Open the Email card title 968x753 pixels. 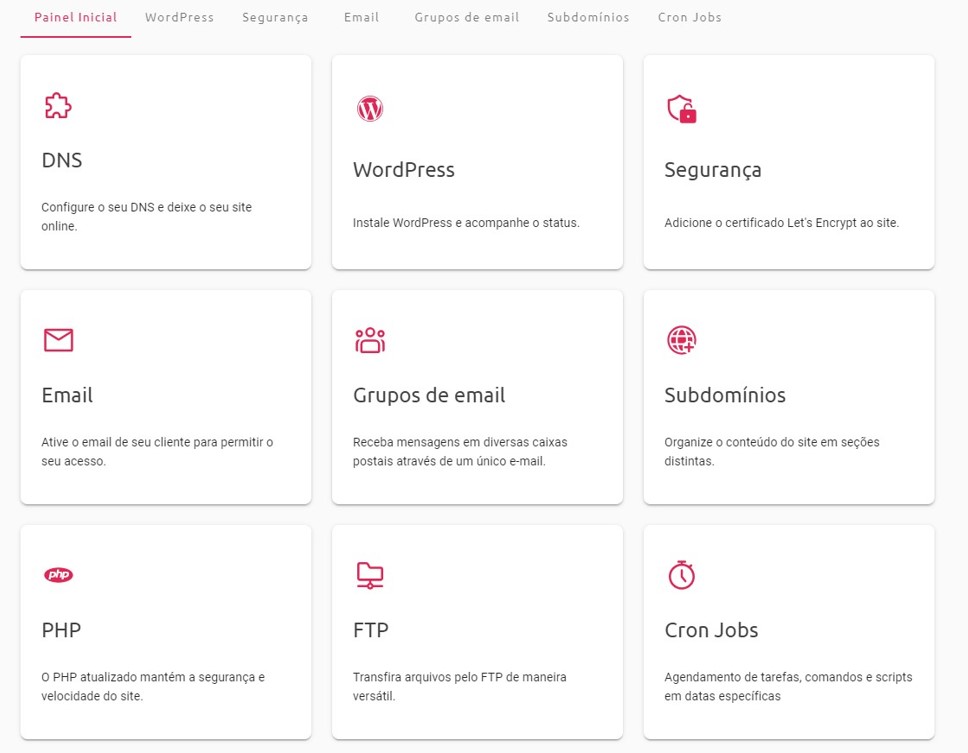pyautogui.click(x=67, y=395)
